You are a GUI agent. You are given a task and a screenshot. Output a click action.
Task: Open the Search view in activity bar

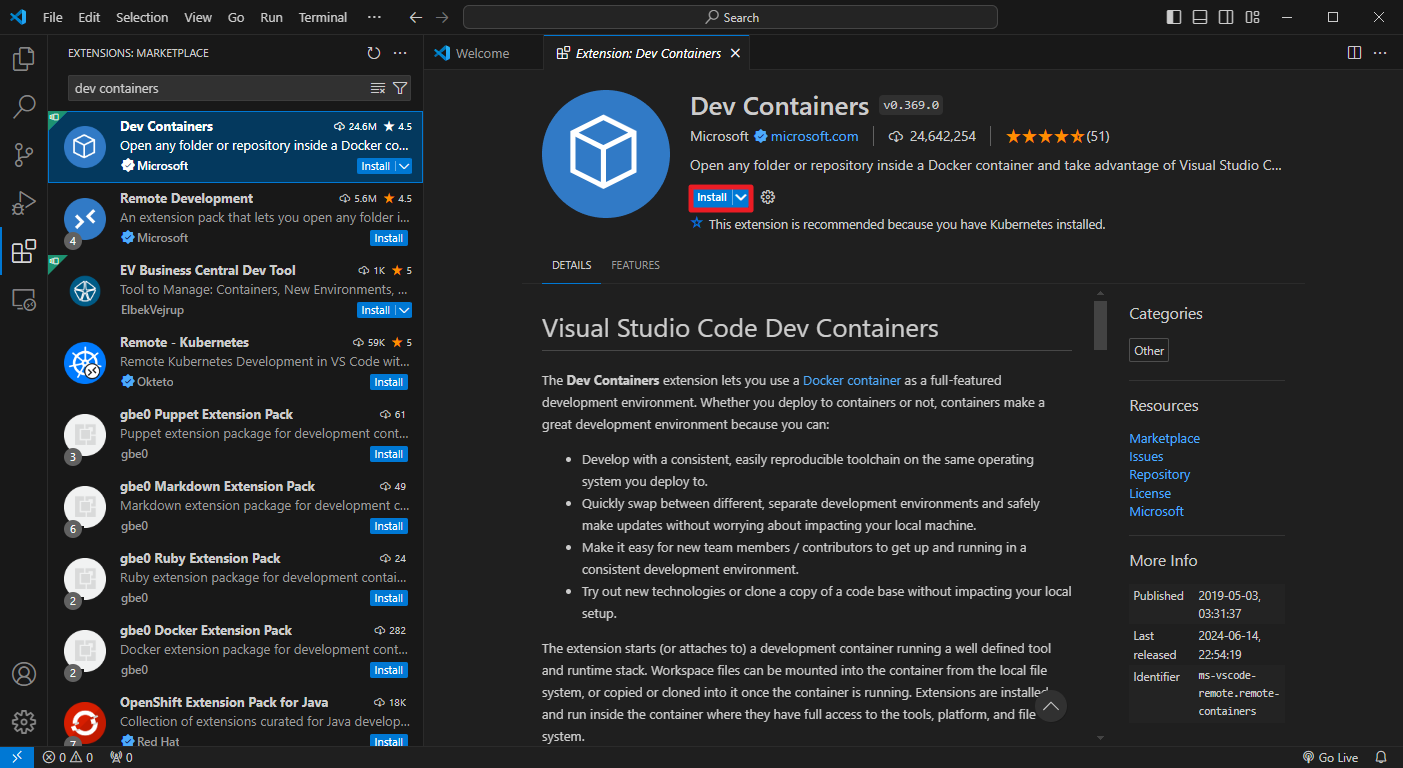(24, 106)
